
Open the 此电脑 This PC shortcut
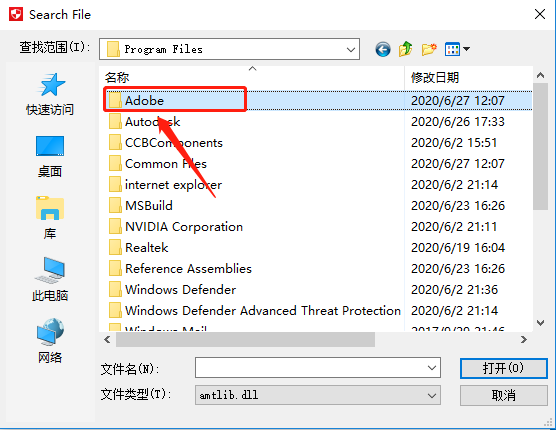50,279
